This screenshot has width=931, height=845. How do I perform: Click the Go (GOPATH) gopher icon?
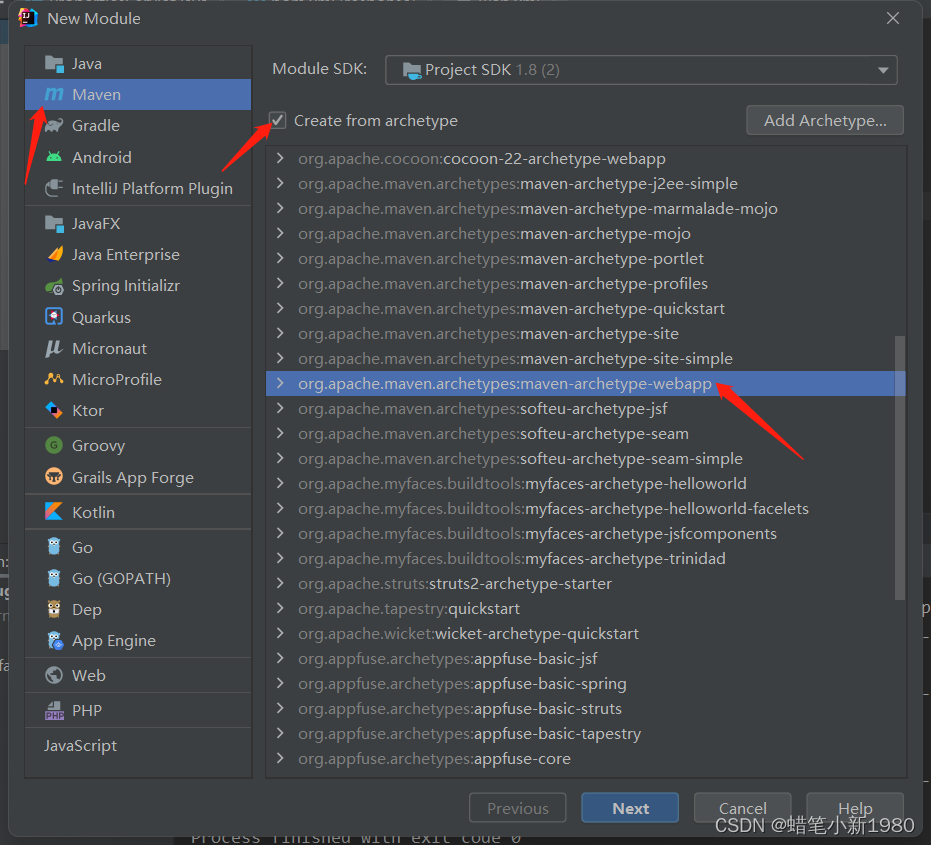pos(54,578)
